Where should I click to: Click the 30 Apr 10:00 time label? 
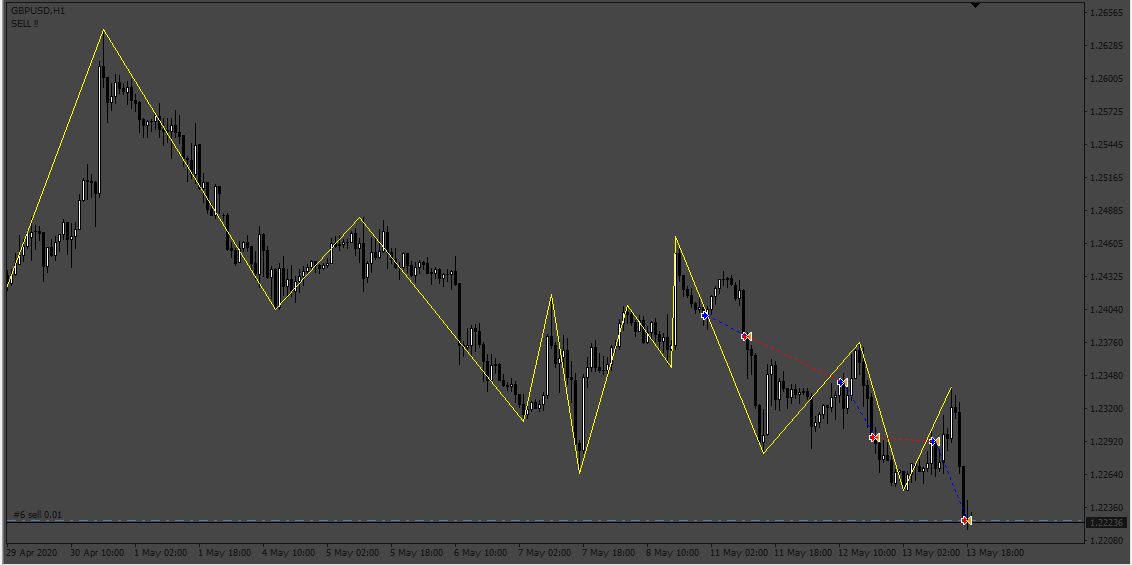pyautogui.click(x=96, y=553)
